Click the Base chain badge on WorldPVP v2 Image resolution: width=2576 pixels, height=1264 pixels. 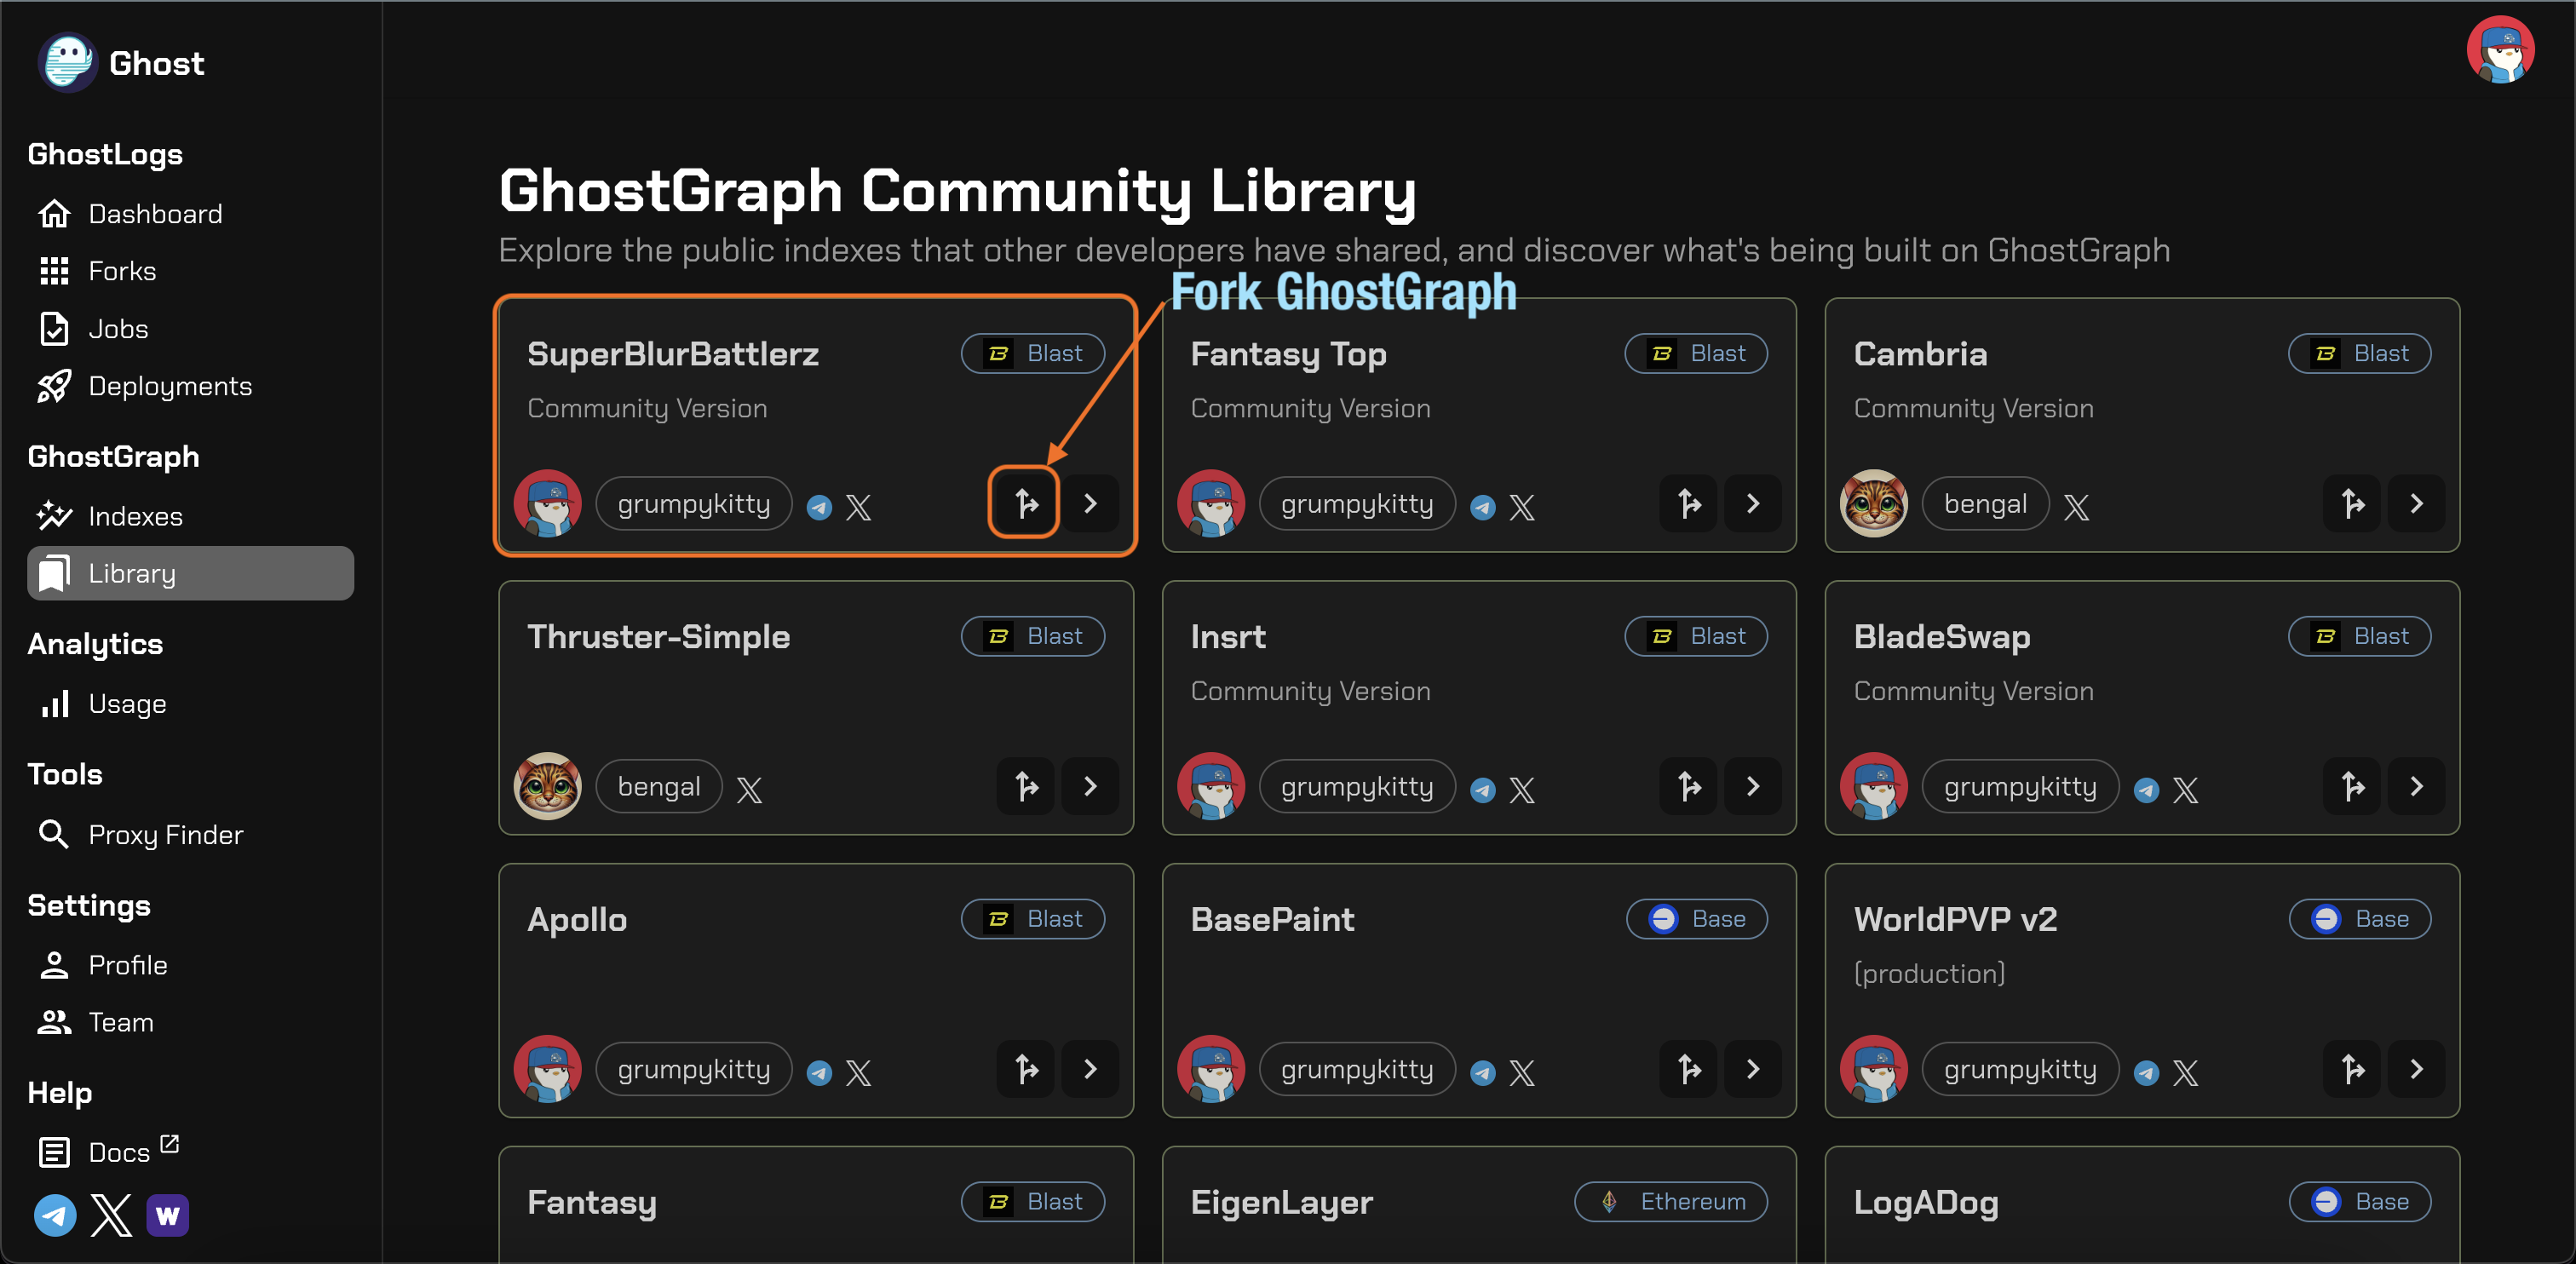[2360, 919]
